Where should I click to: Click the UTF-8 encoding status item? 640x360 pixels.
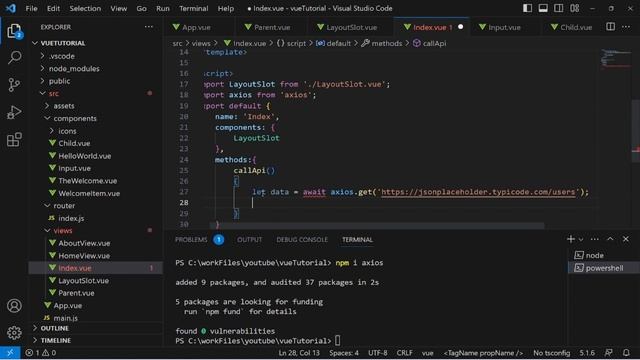coord(378,353)
